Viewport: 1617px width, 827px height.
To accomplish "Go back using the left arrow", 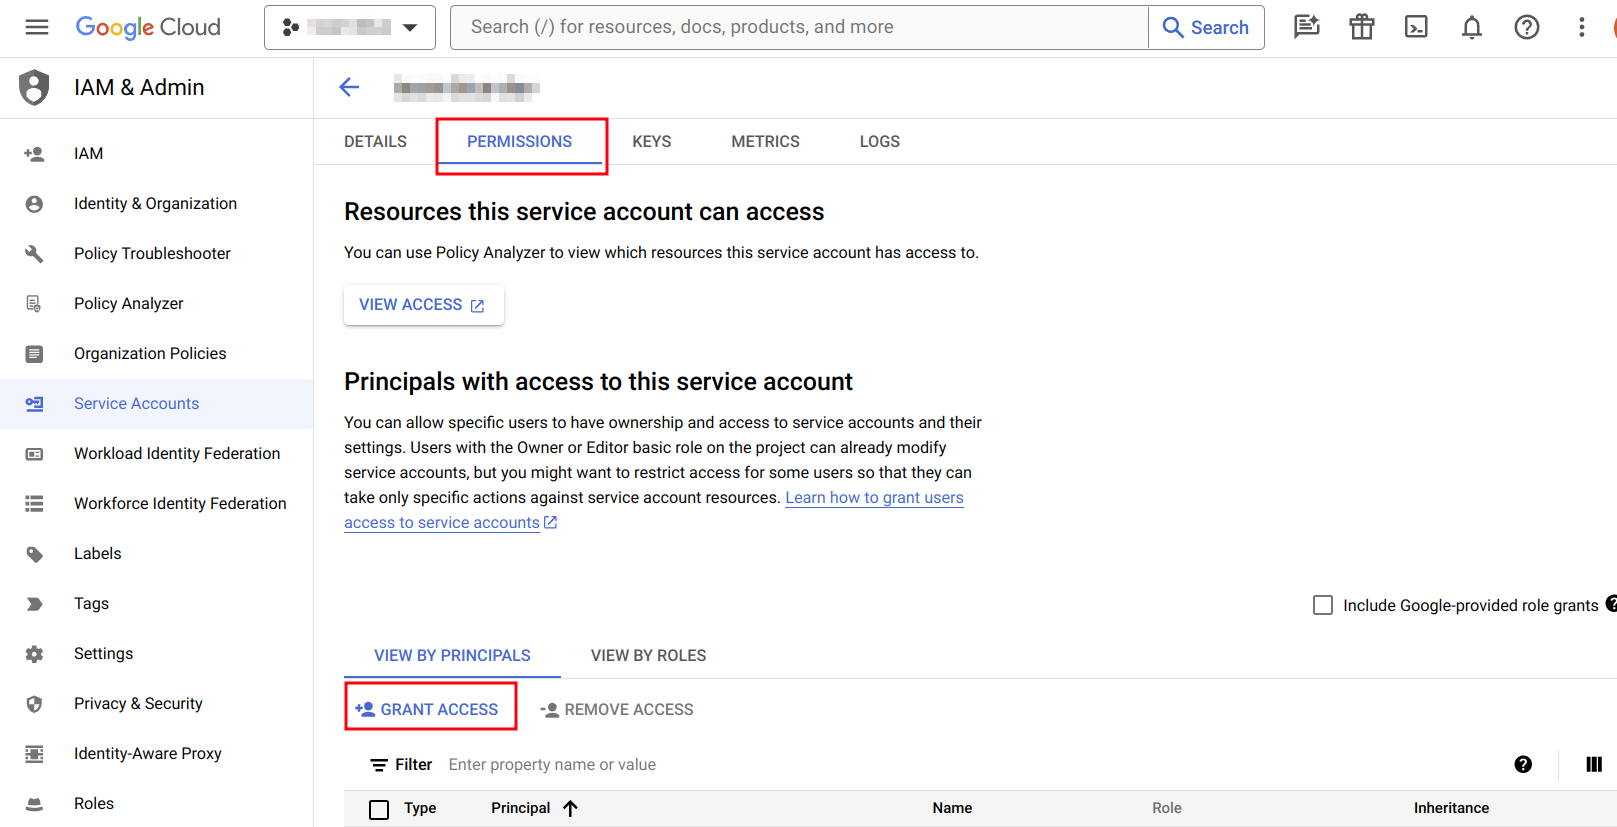I will [x=349, y=87].
